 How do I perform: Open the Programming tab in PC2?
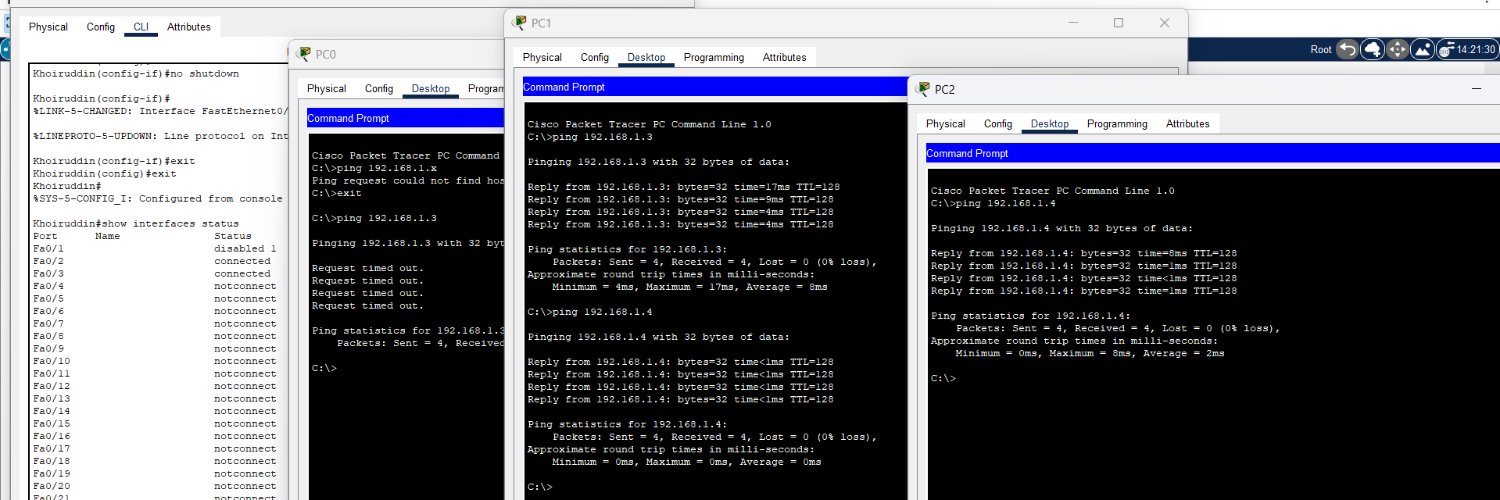[x=1117, y=124]
